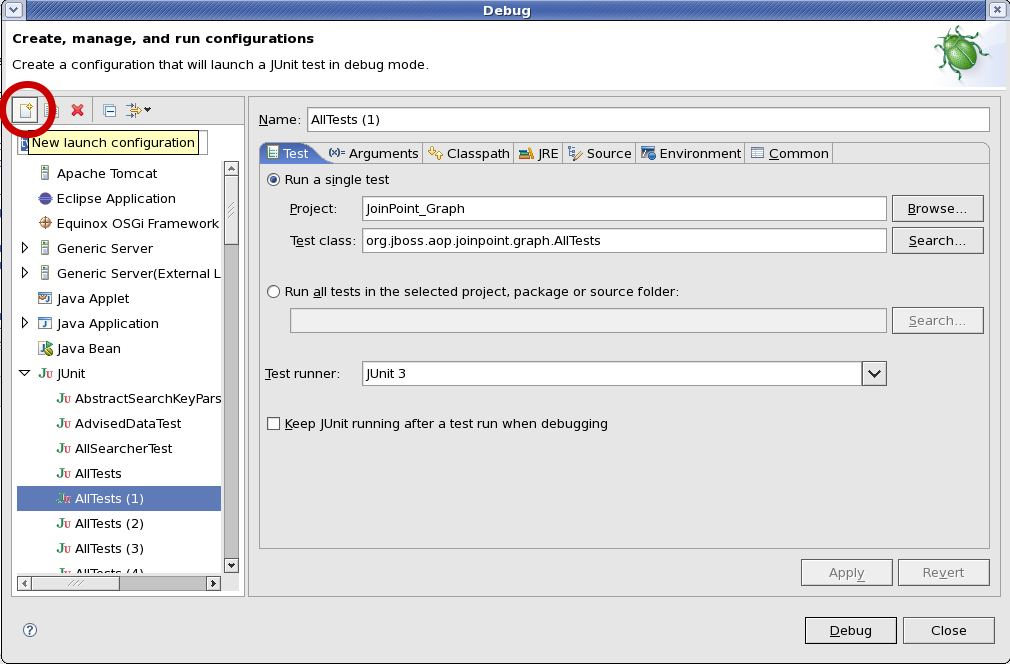Select the Java Applet configuration type
This screenshot has height=664, width=1010.
tap(93, 298)
